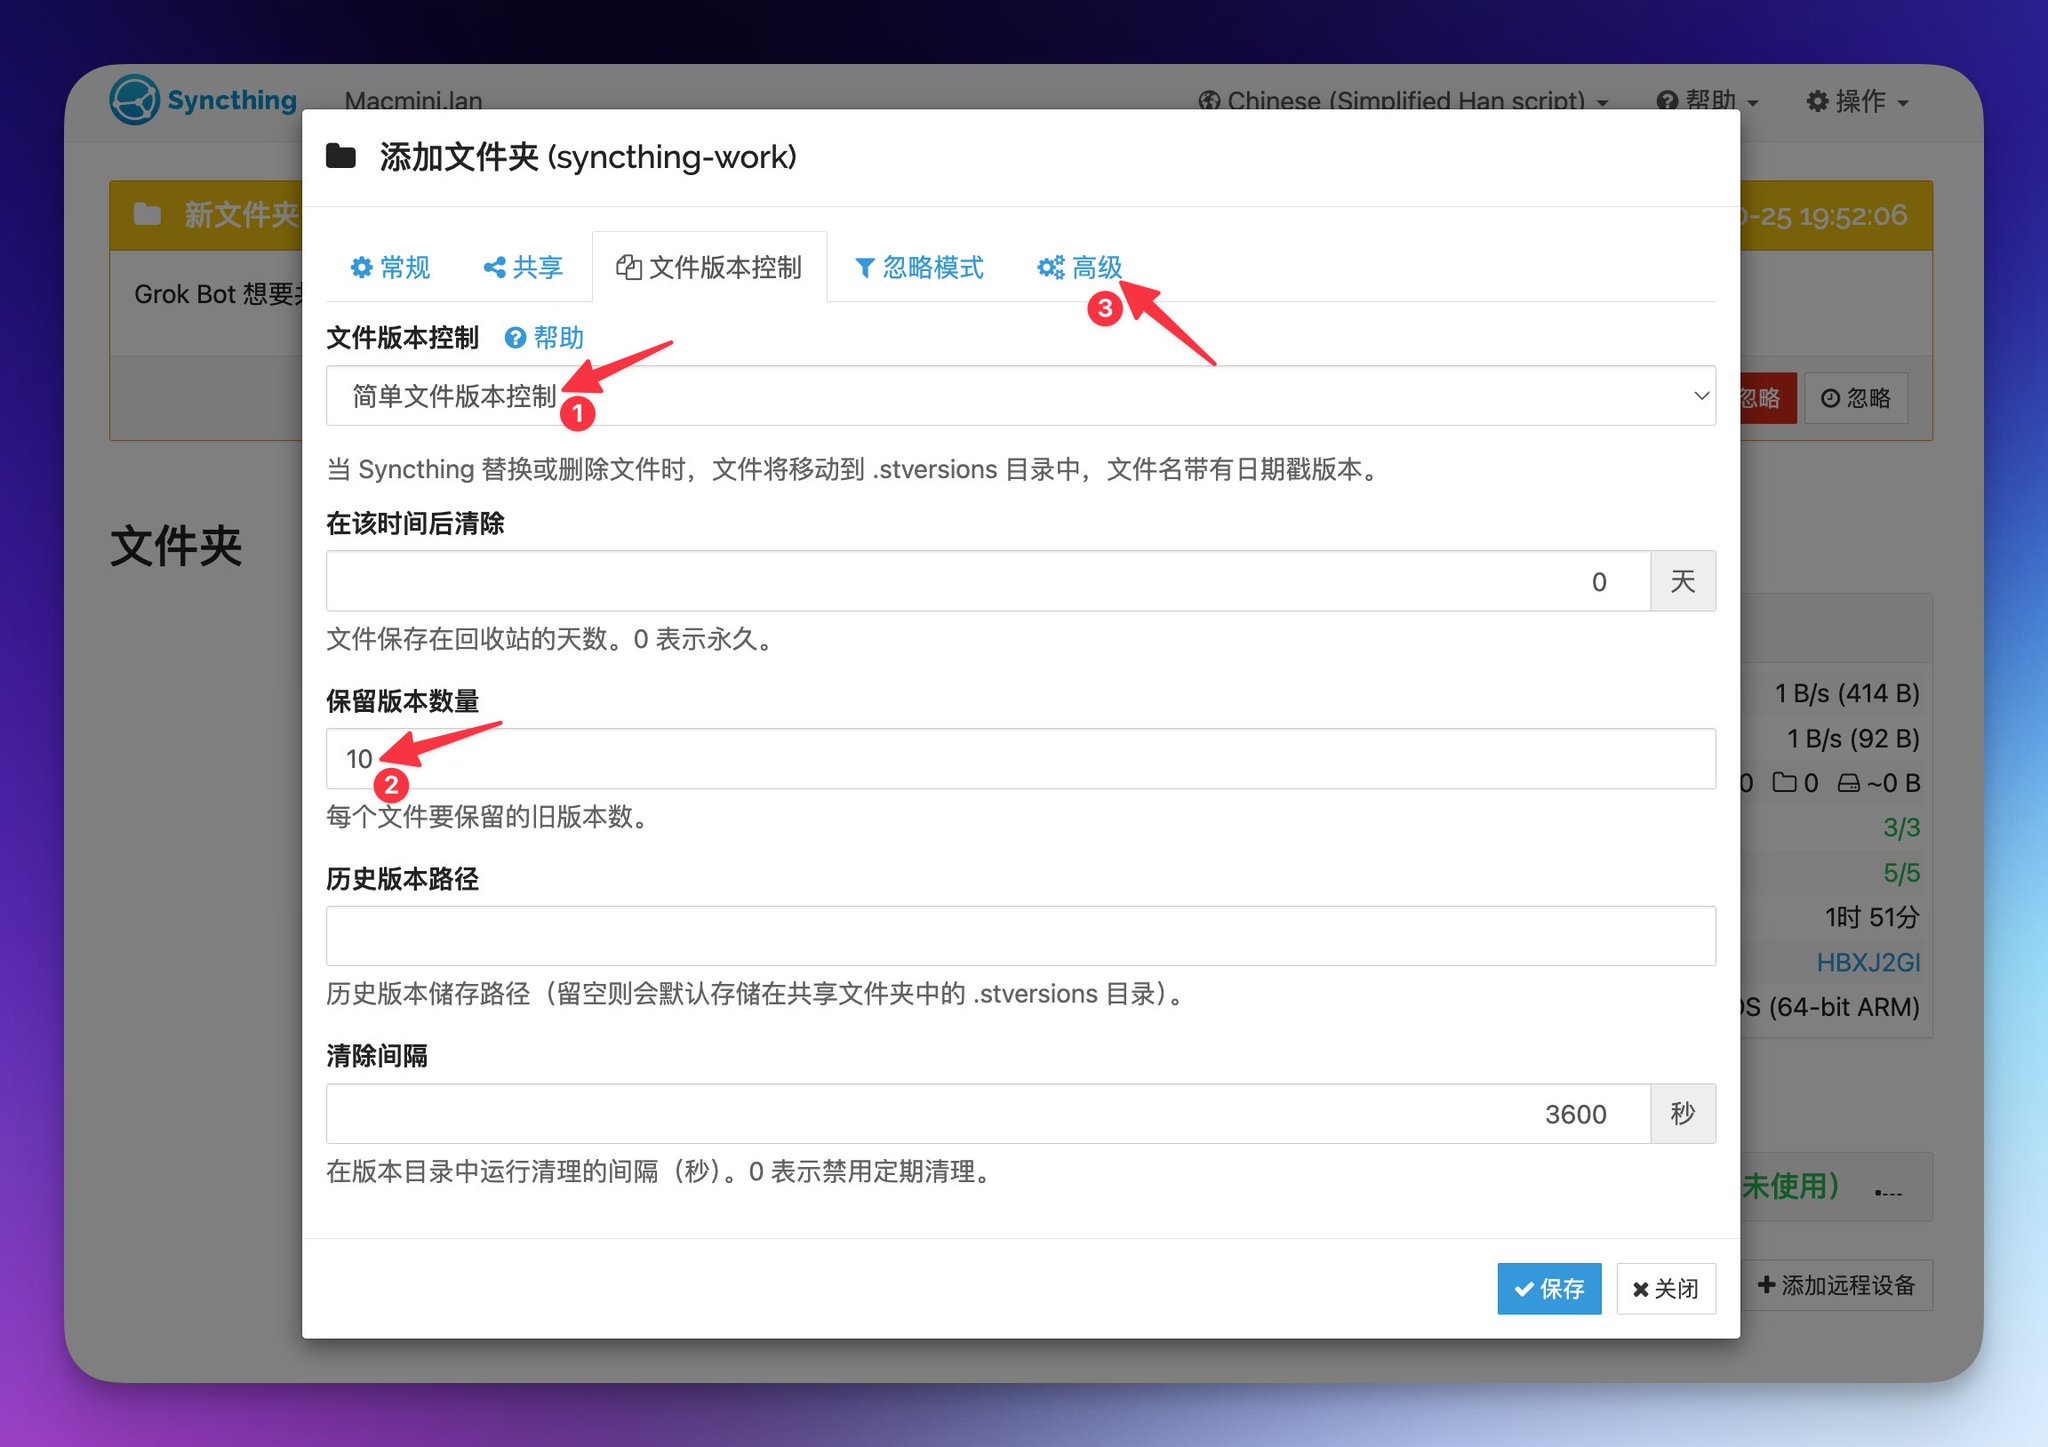Click the 3/3 status value

pyautogui.click(x=1902, y=828)
